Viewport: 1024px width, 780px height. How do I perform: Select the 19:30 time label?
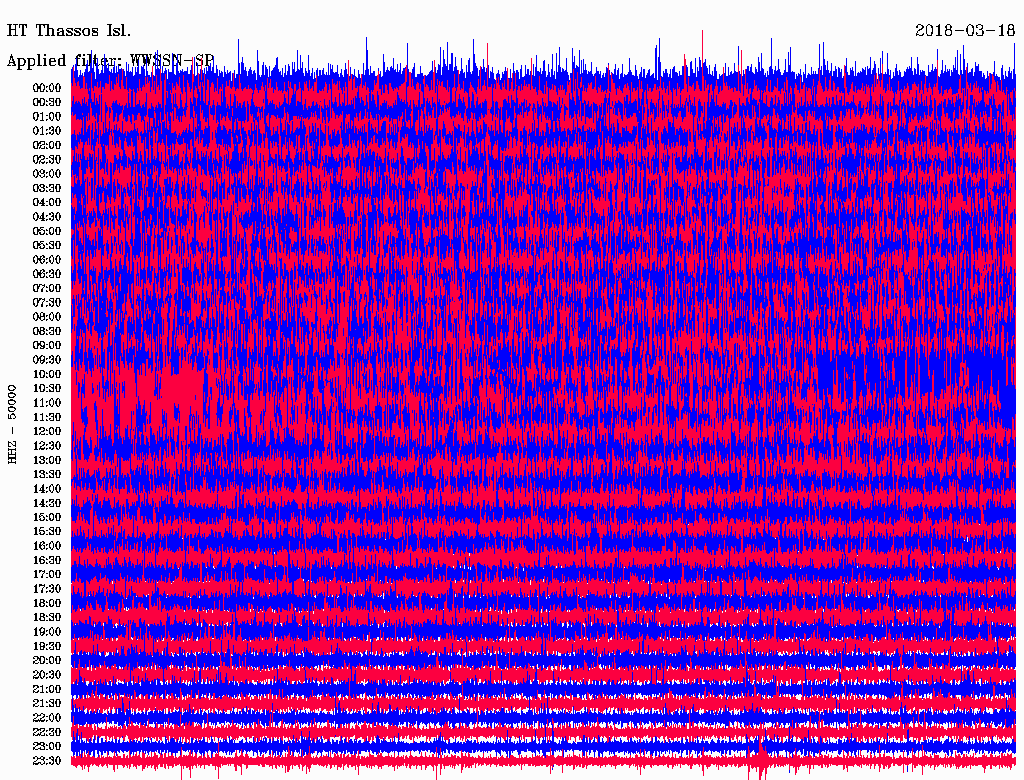click(47, 646)
